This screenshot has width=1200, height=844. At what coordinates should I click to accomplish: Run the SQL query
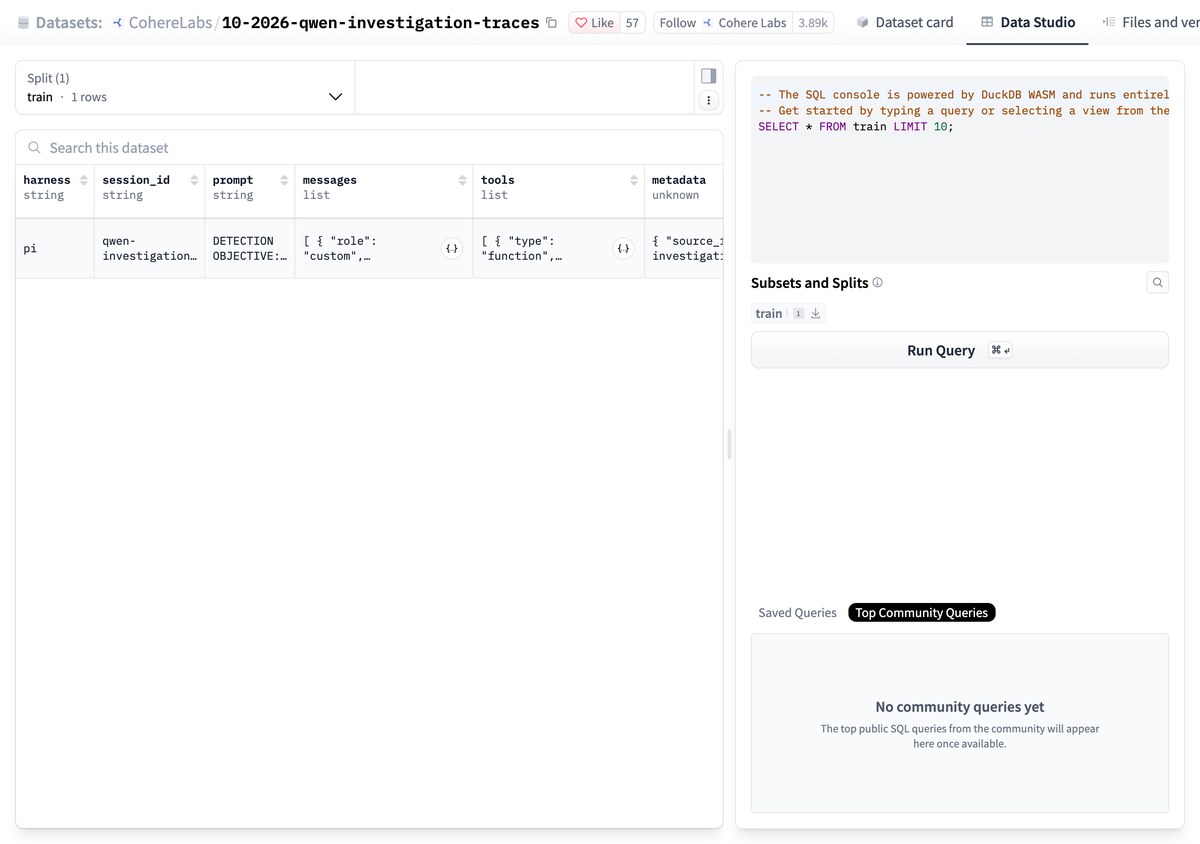pos(959,350)
